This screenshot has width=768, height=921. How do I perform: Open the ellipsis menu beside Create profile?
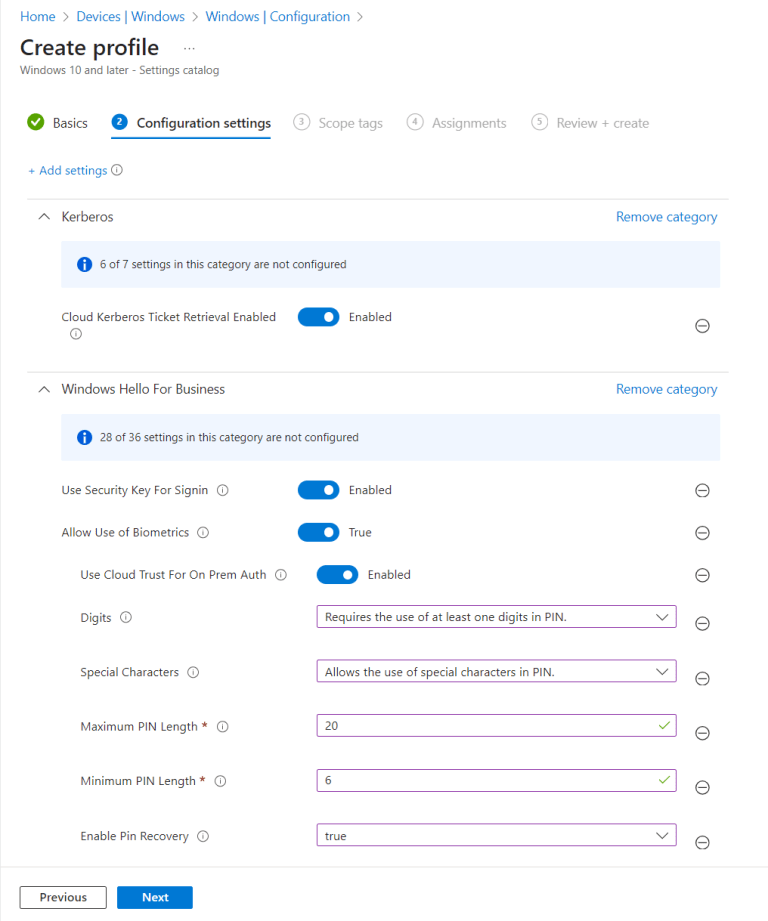click(189, 48)
